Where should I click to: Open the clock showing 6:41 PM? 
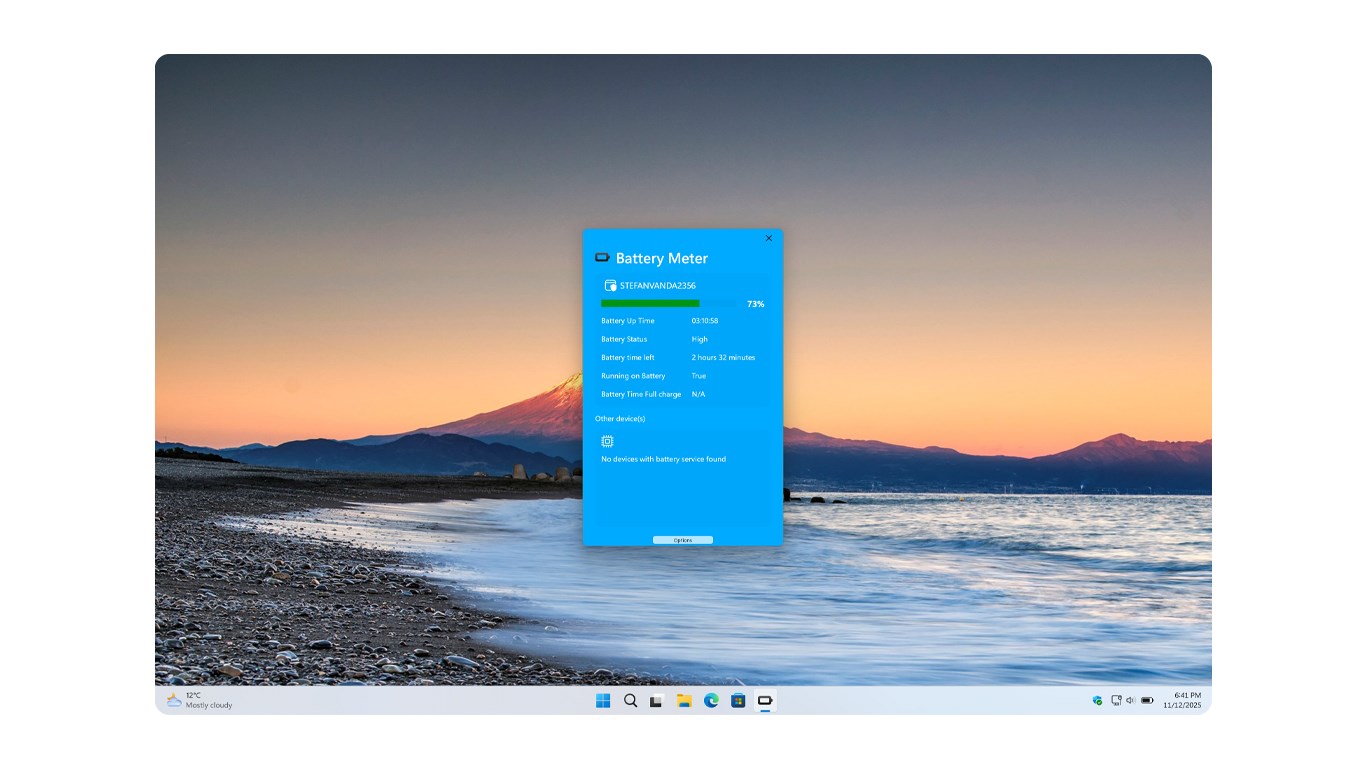point(1182,700)
